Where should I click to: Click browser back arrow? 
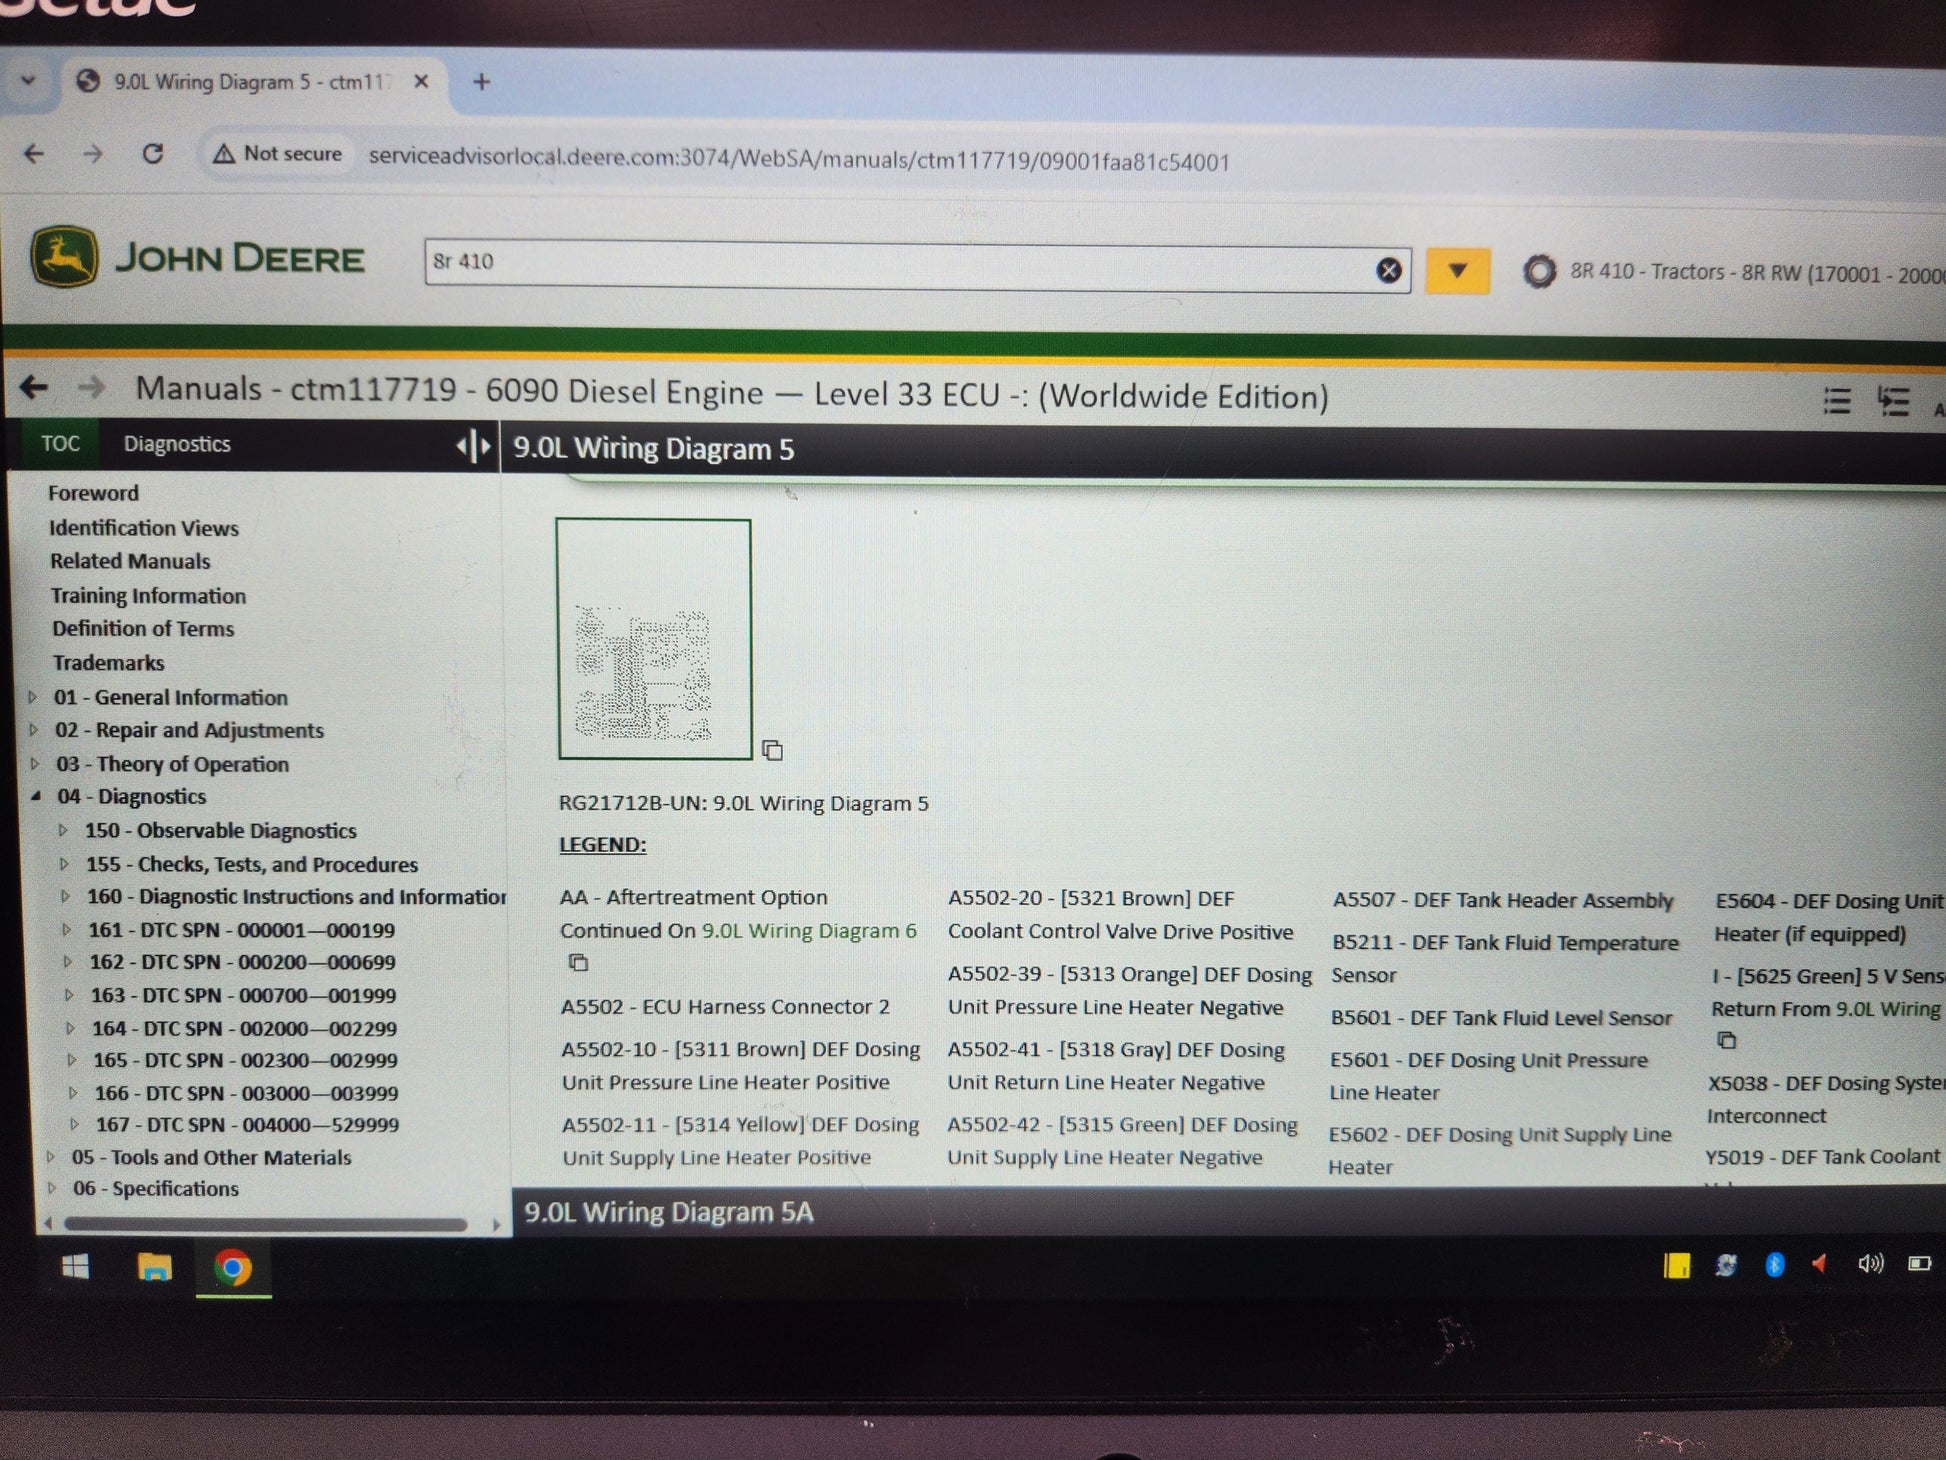tap(34, 153)
